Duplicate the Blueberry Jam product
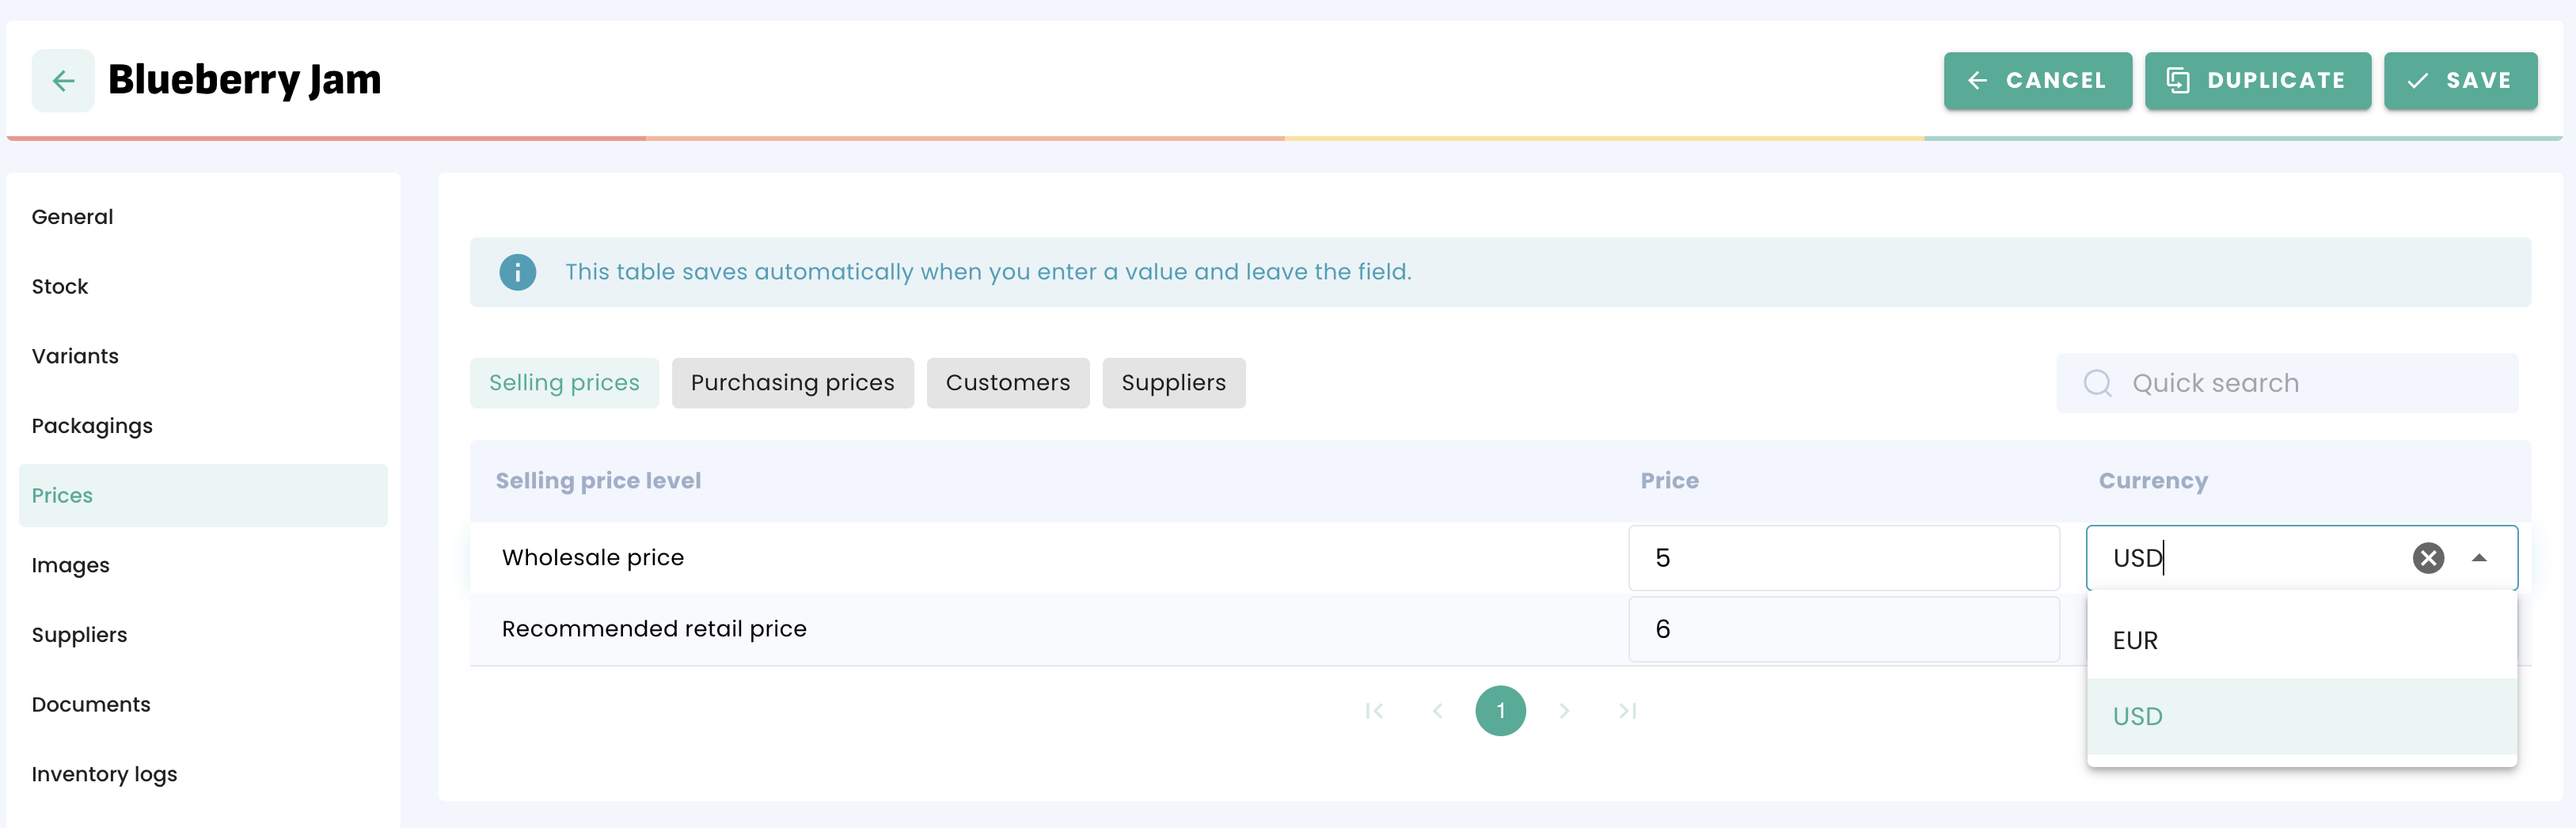 pyautogui.click(x=2257, y=80)
